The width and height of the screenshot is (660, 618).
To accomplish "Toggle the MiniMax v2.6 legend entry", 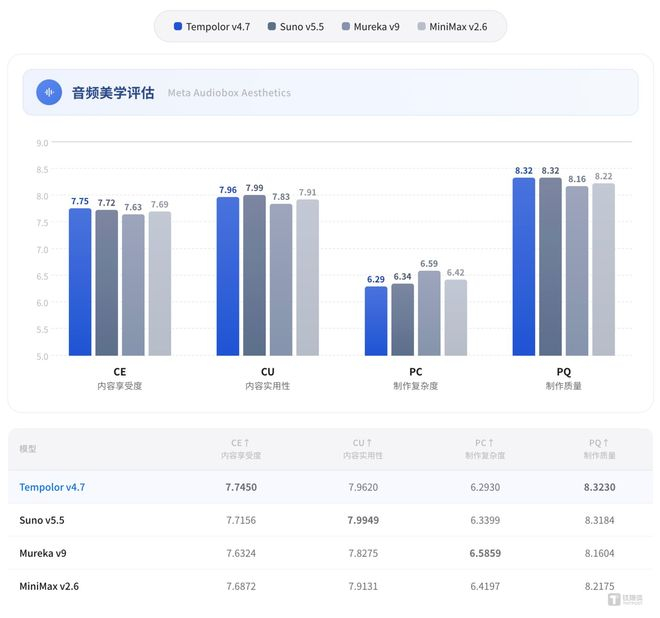I will coord(452,27).
